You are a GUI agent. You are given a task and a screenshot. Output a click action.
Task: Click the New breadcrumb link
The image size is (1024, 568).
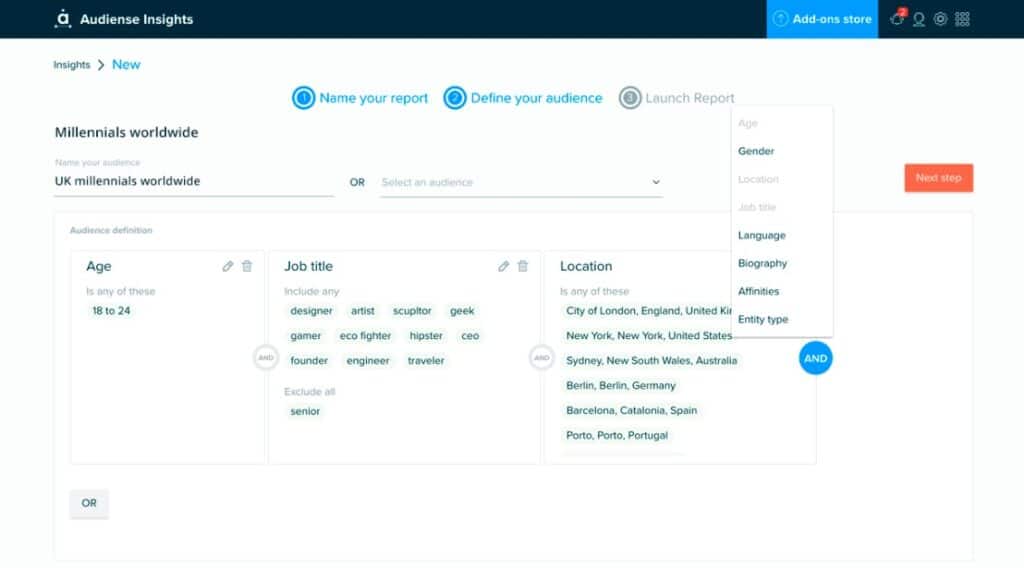[x=126, y=65]
